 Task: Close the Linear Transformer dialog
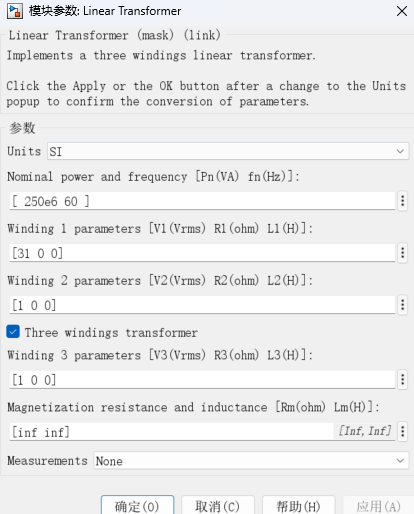tap(402, 11)
